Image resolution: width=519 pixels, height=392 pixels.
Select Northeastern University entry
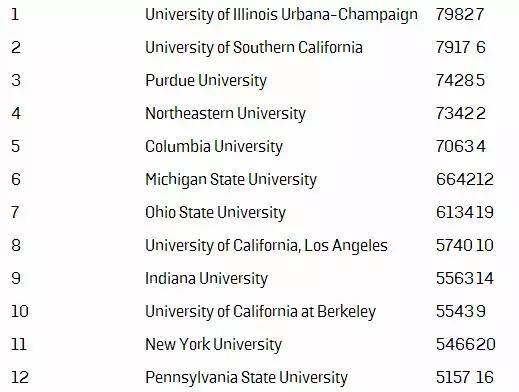(x=225, y=114)
